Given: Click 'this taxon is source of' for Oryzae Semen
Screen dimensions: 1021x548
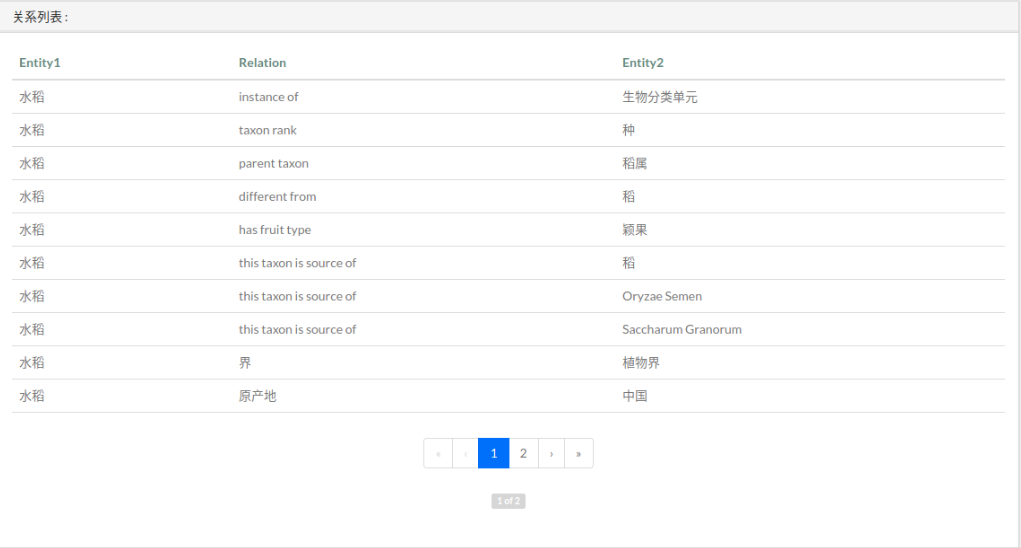Looking at the screenshot, I should [x=298, y=296].
